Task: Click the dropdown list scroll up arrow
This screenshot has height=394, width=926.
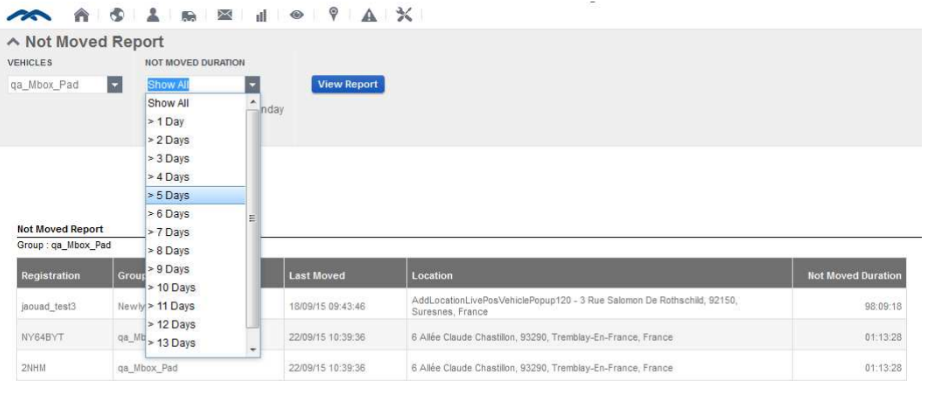Action: click(253, 102)
